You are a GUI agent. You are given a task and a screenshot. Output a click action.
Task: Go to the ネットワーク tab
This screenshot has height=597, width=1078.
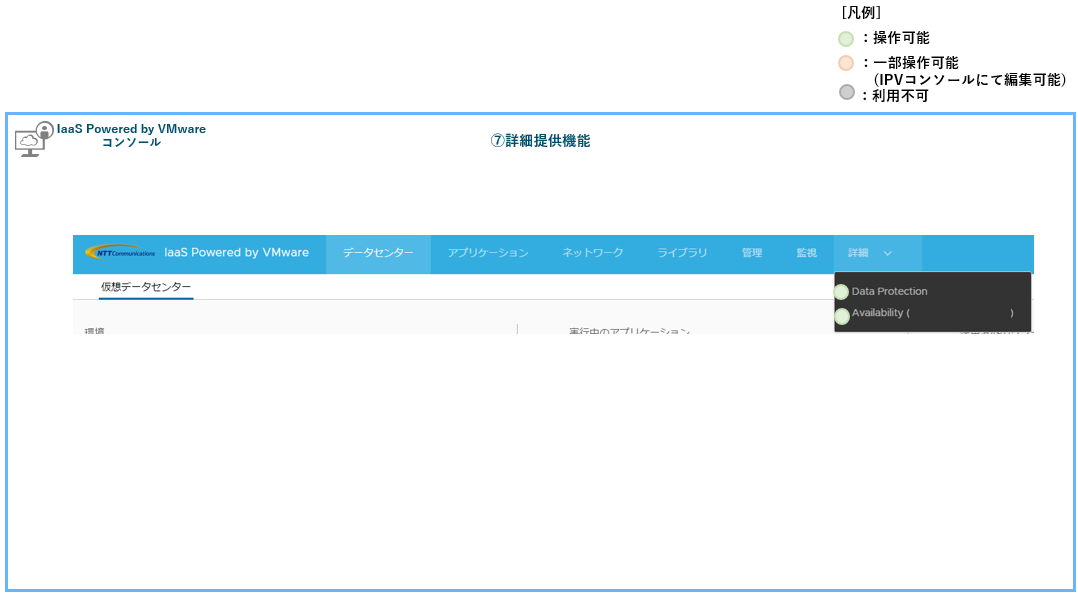(593, 253)
